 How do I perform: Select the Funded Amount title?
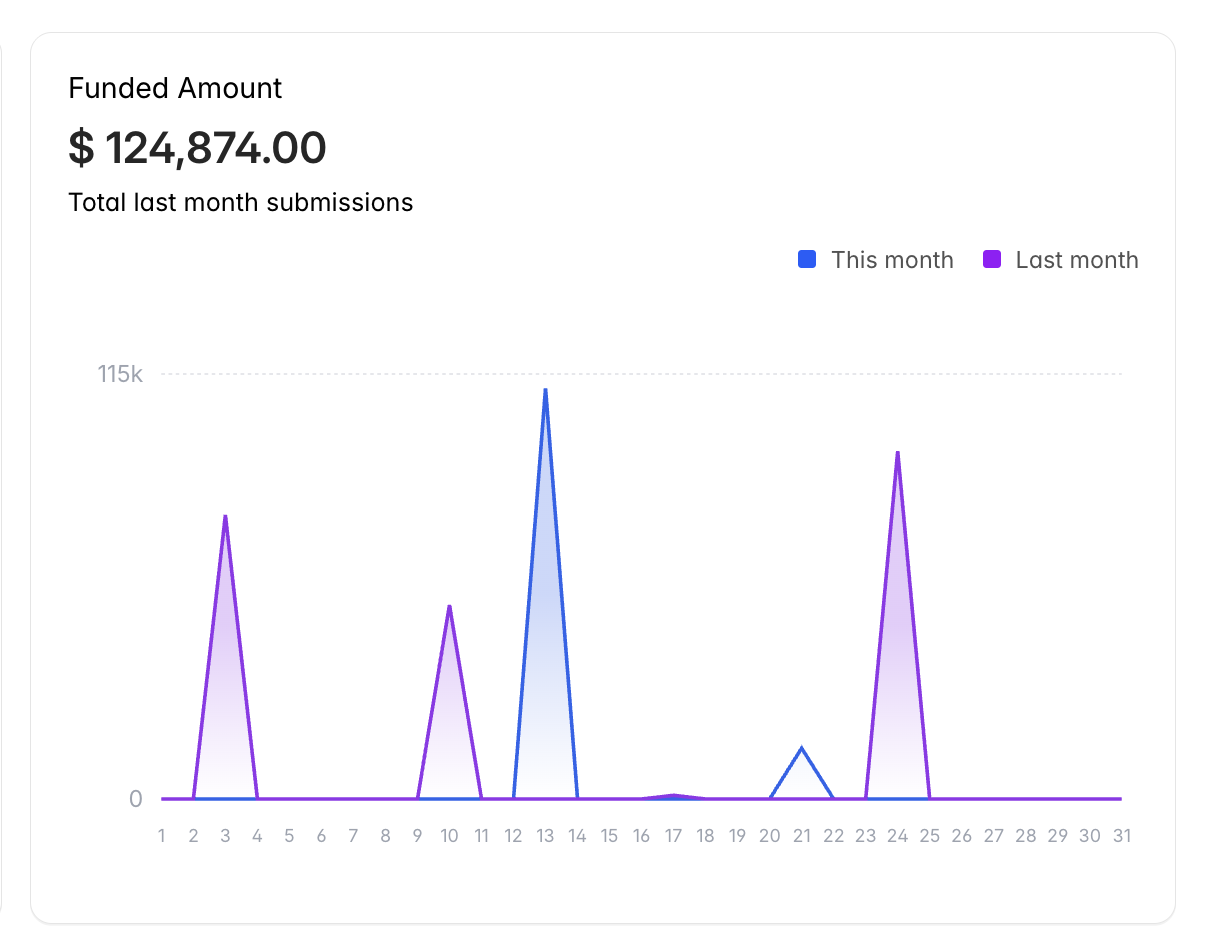pyautogui.click(x=175, y=89)
